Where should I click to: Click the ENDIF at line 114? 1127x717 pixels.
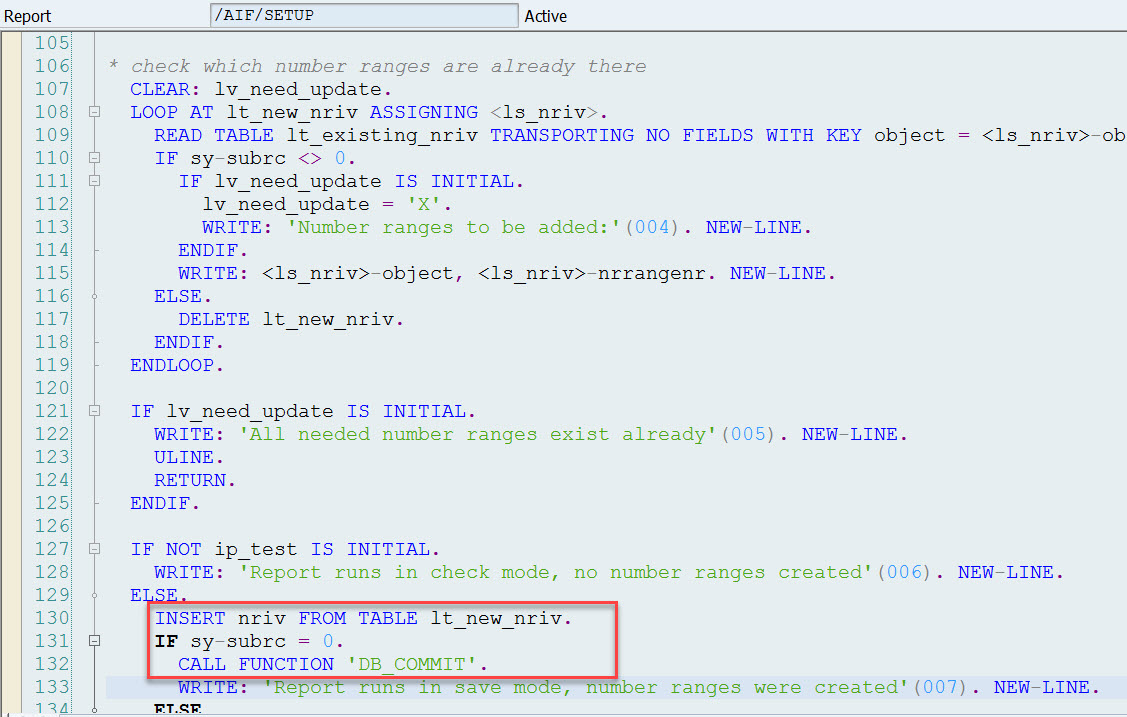[x=213, y=250]
